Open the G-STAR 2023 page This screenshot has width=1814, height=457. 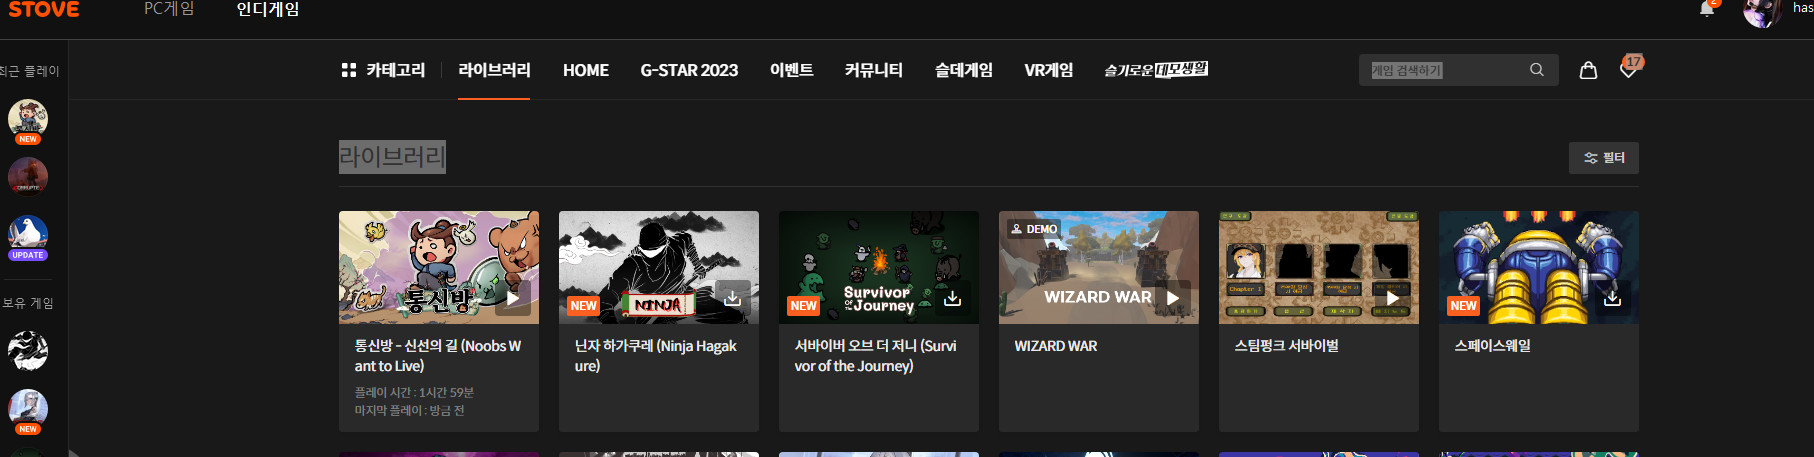689,70
